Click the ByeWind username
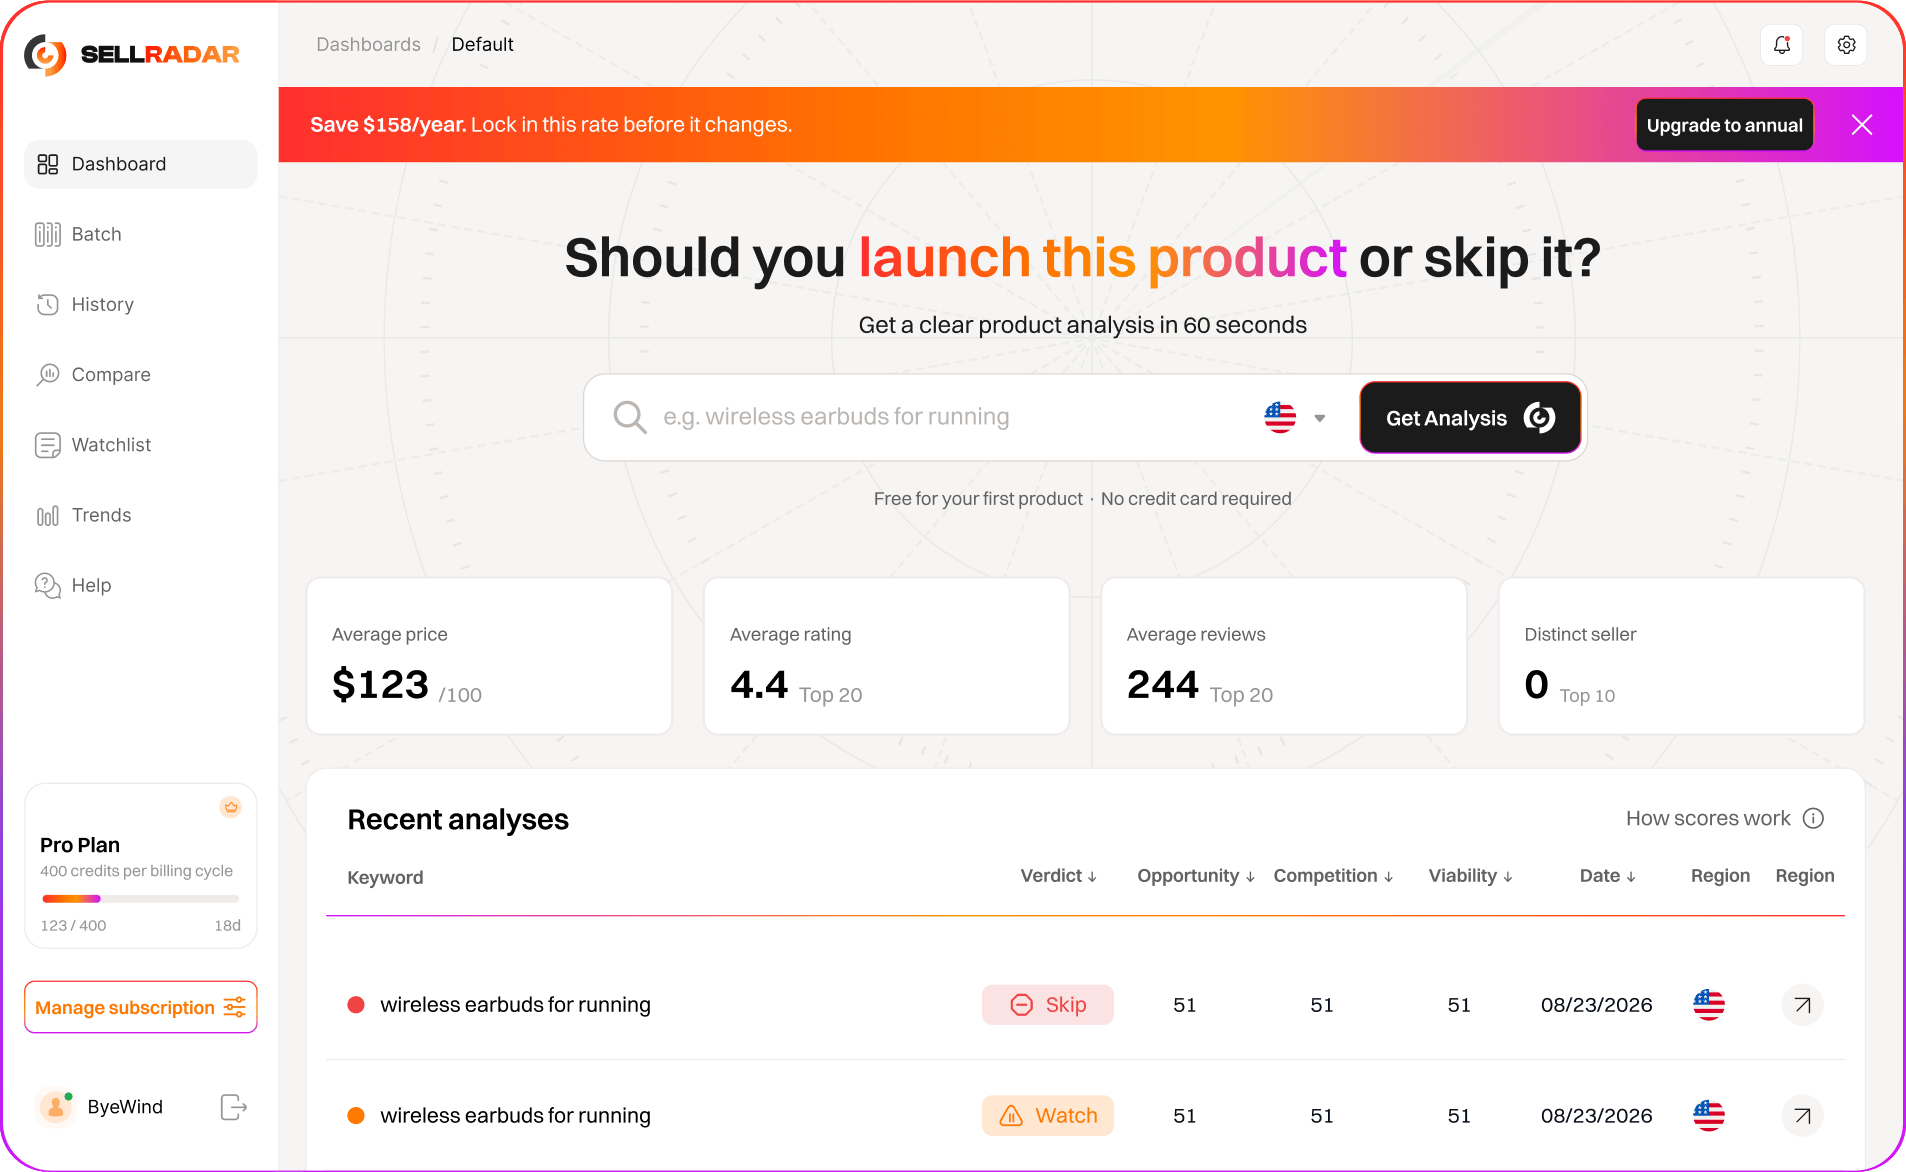1906x1172 pixels. point(125,1107)
